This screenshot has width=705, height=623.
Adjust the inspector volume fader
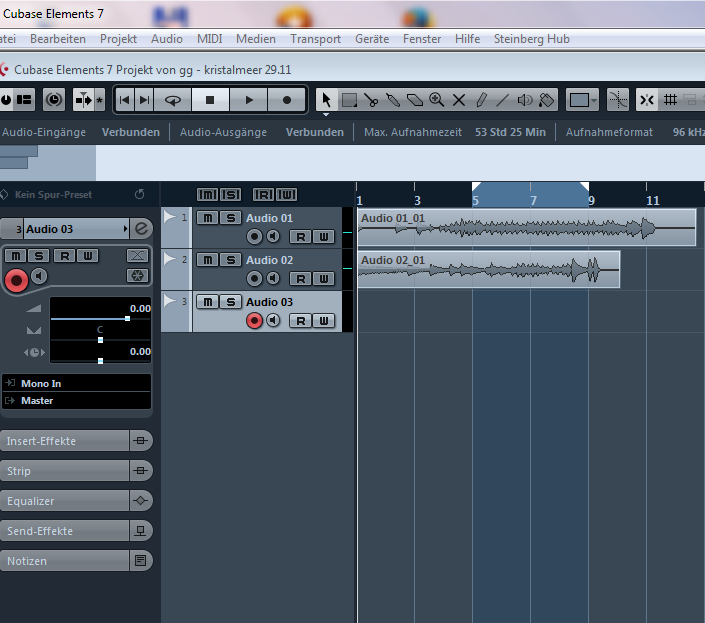pyautogui.click(x=127, y=318)
